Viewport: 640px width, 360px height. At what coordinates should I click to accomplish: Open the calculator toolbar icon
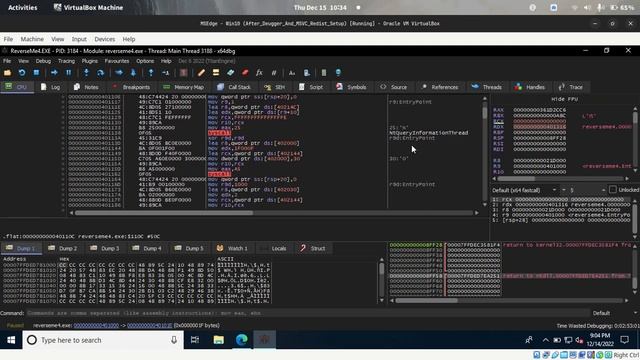(x=324, y=73)
